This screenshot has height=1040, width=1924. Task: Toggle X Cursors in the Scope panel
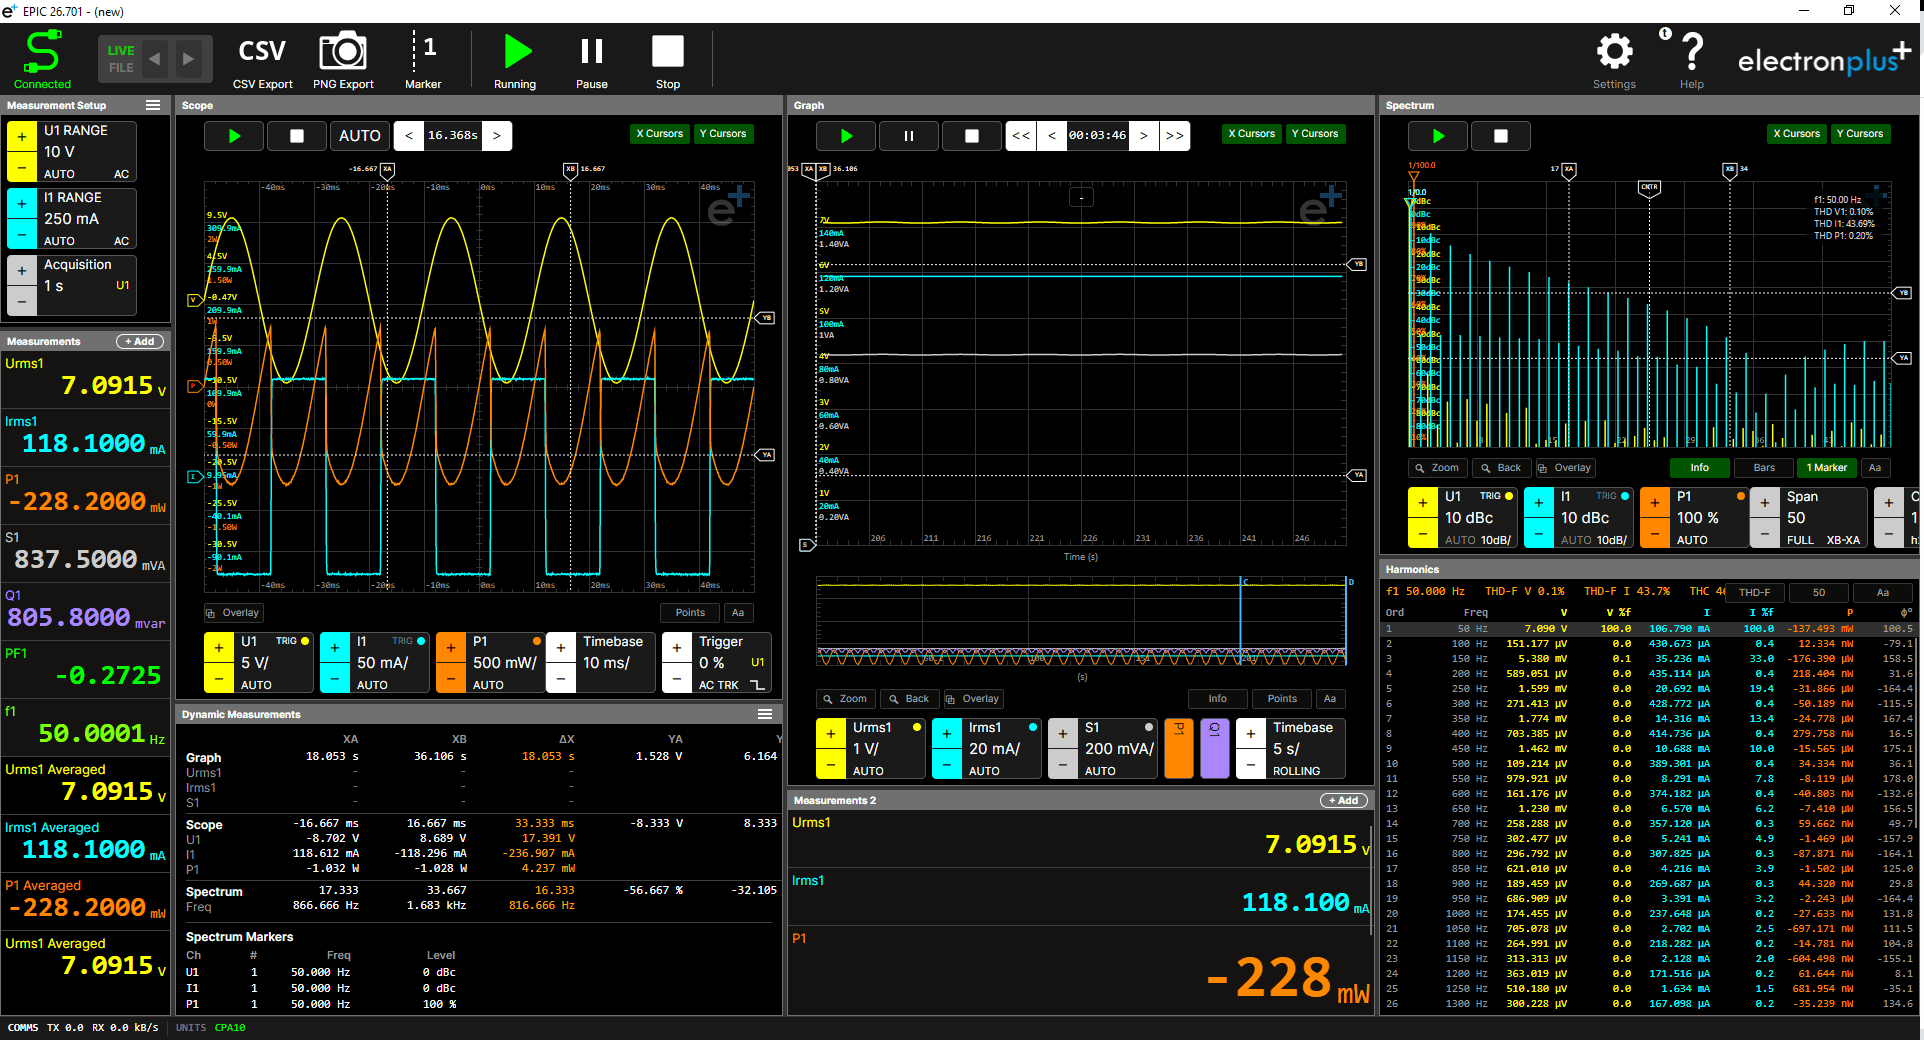[660, 134]
